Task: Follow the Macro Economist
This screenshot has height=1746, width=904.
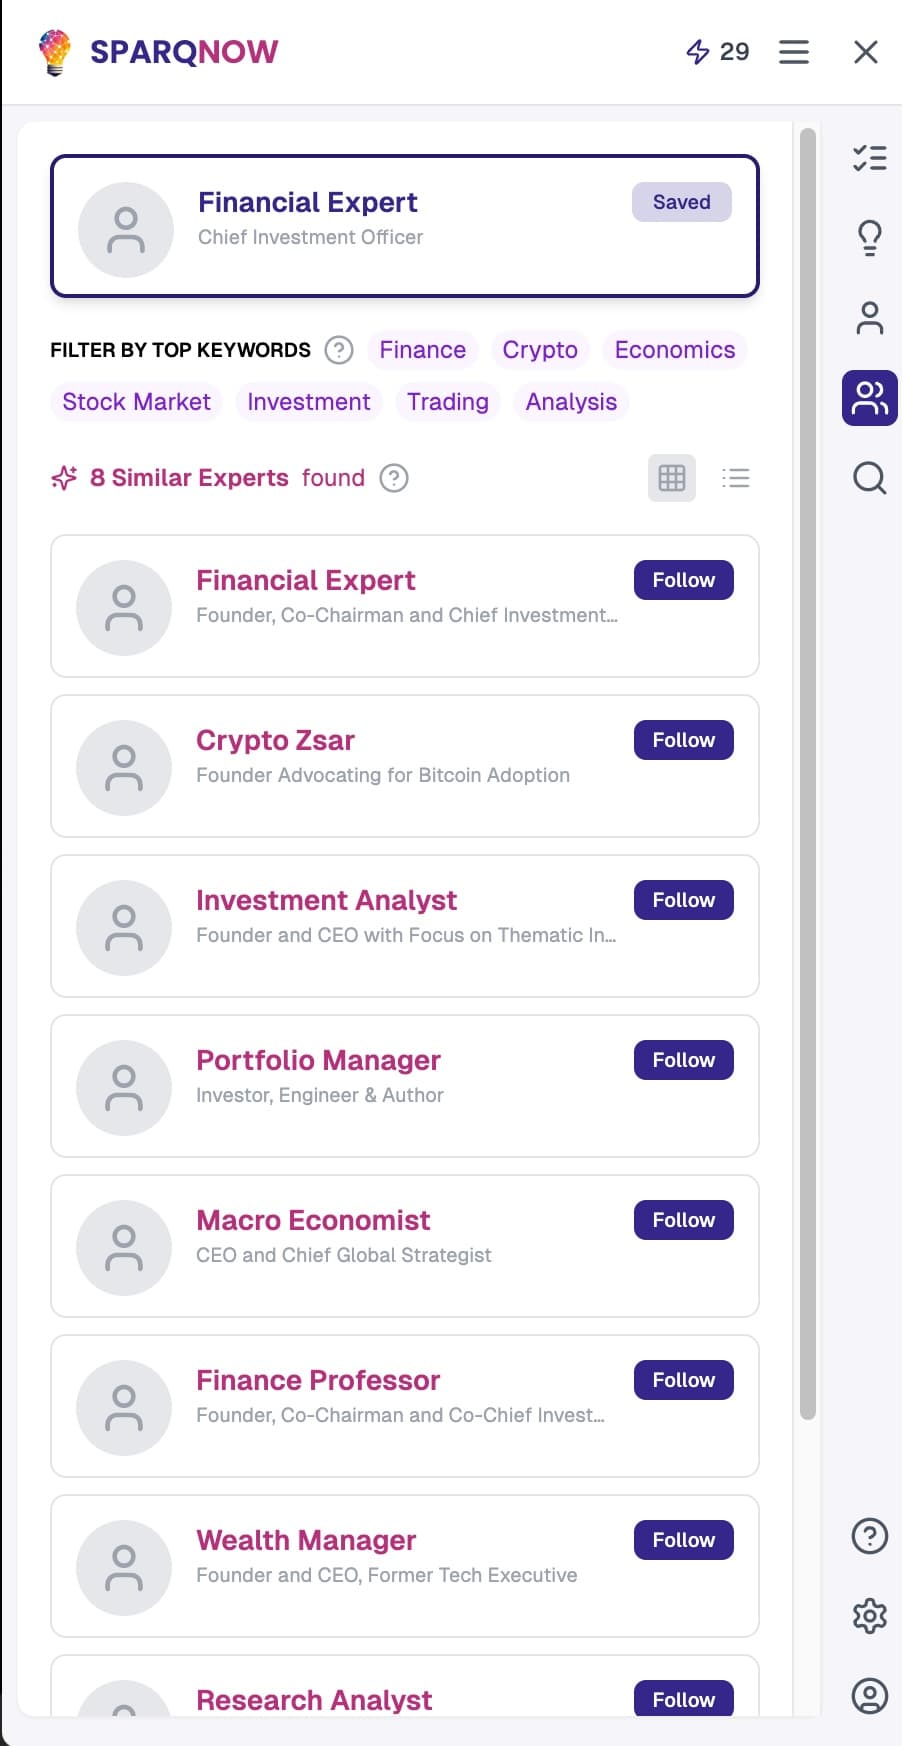Action: (683, 1219)
